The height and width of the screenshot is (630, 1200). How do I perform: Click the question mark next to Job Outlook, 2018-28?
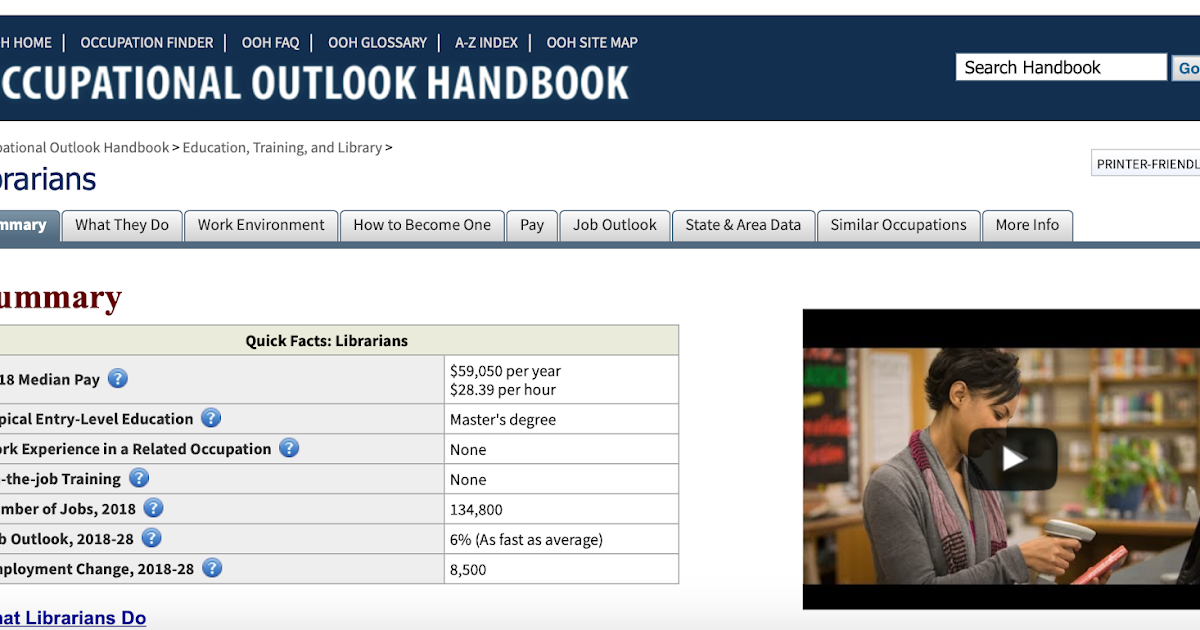tap(151, 538)
